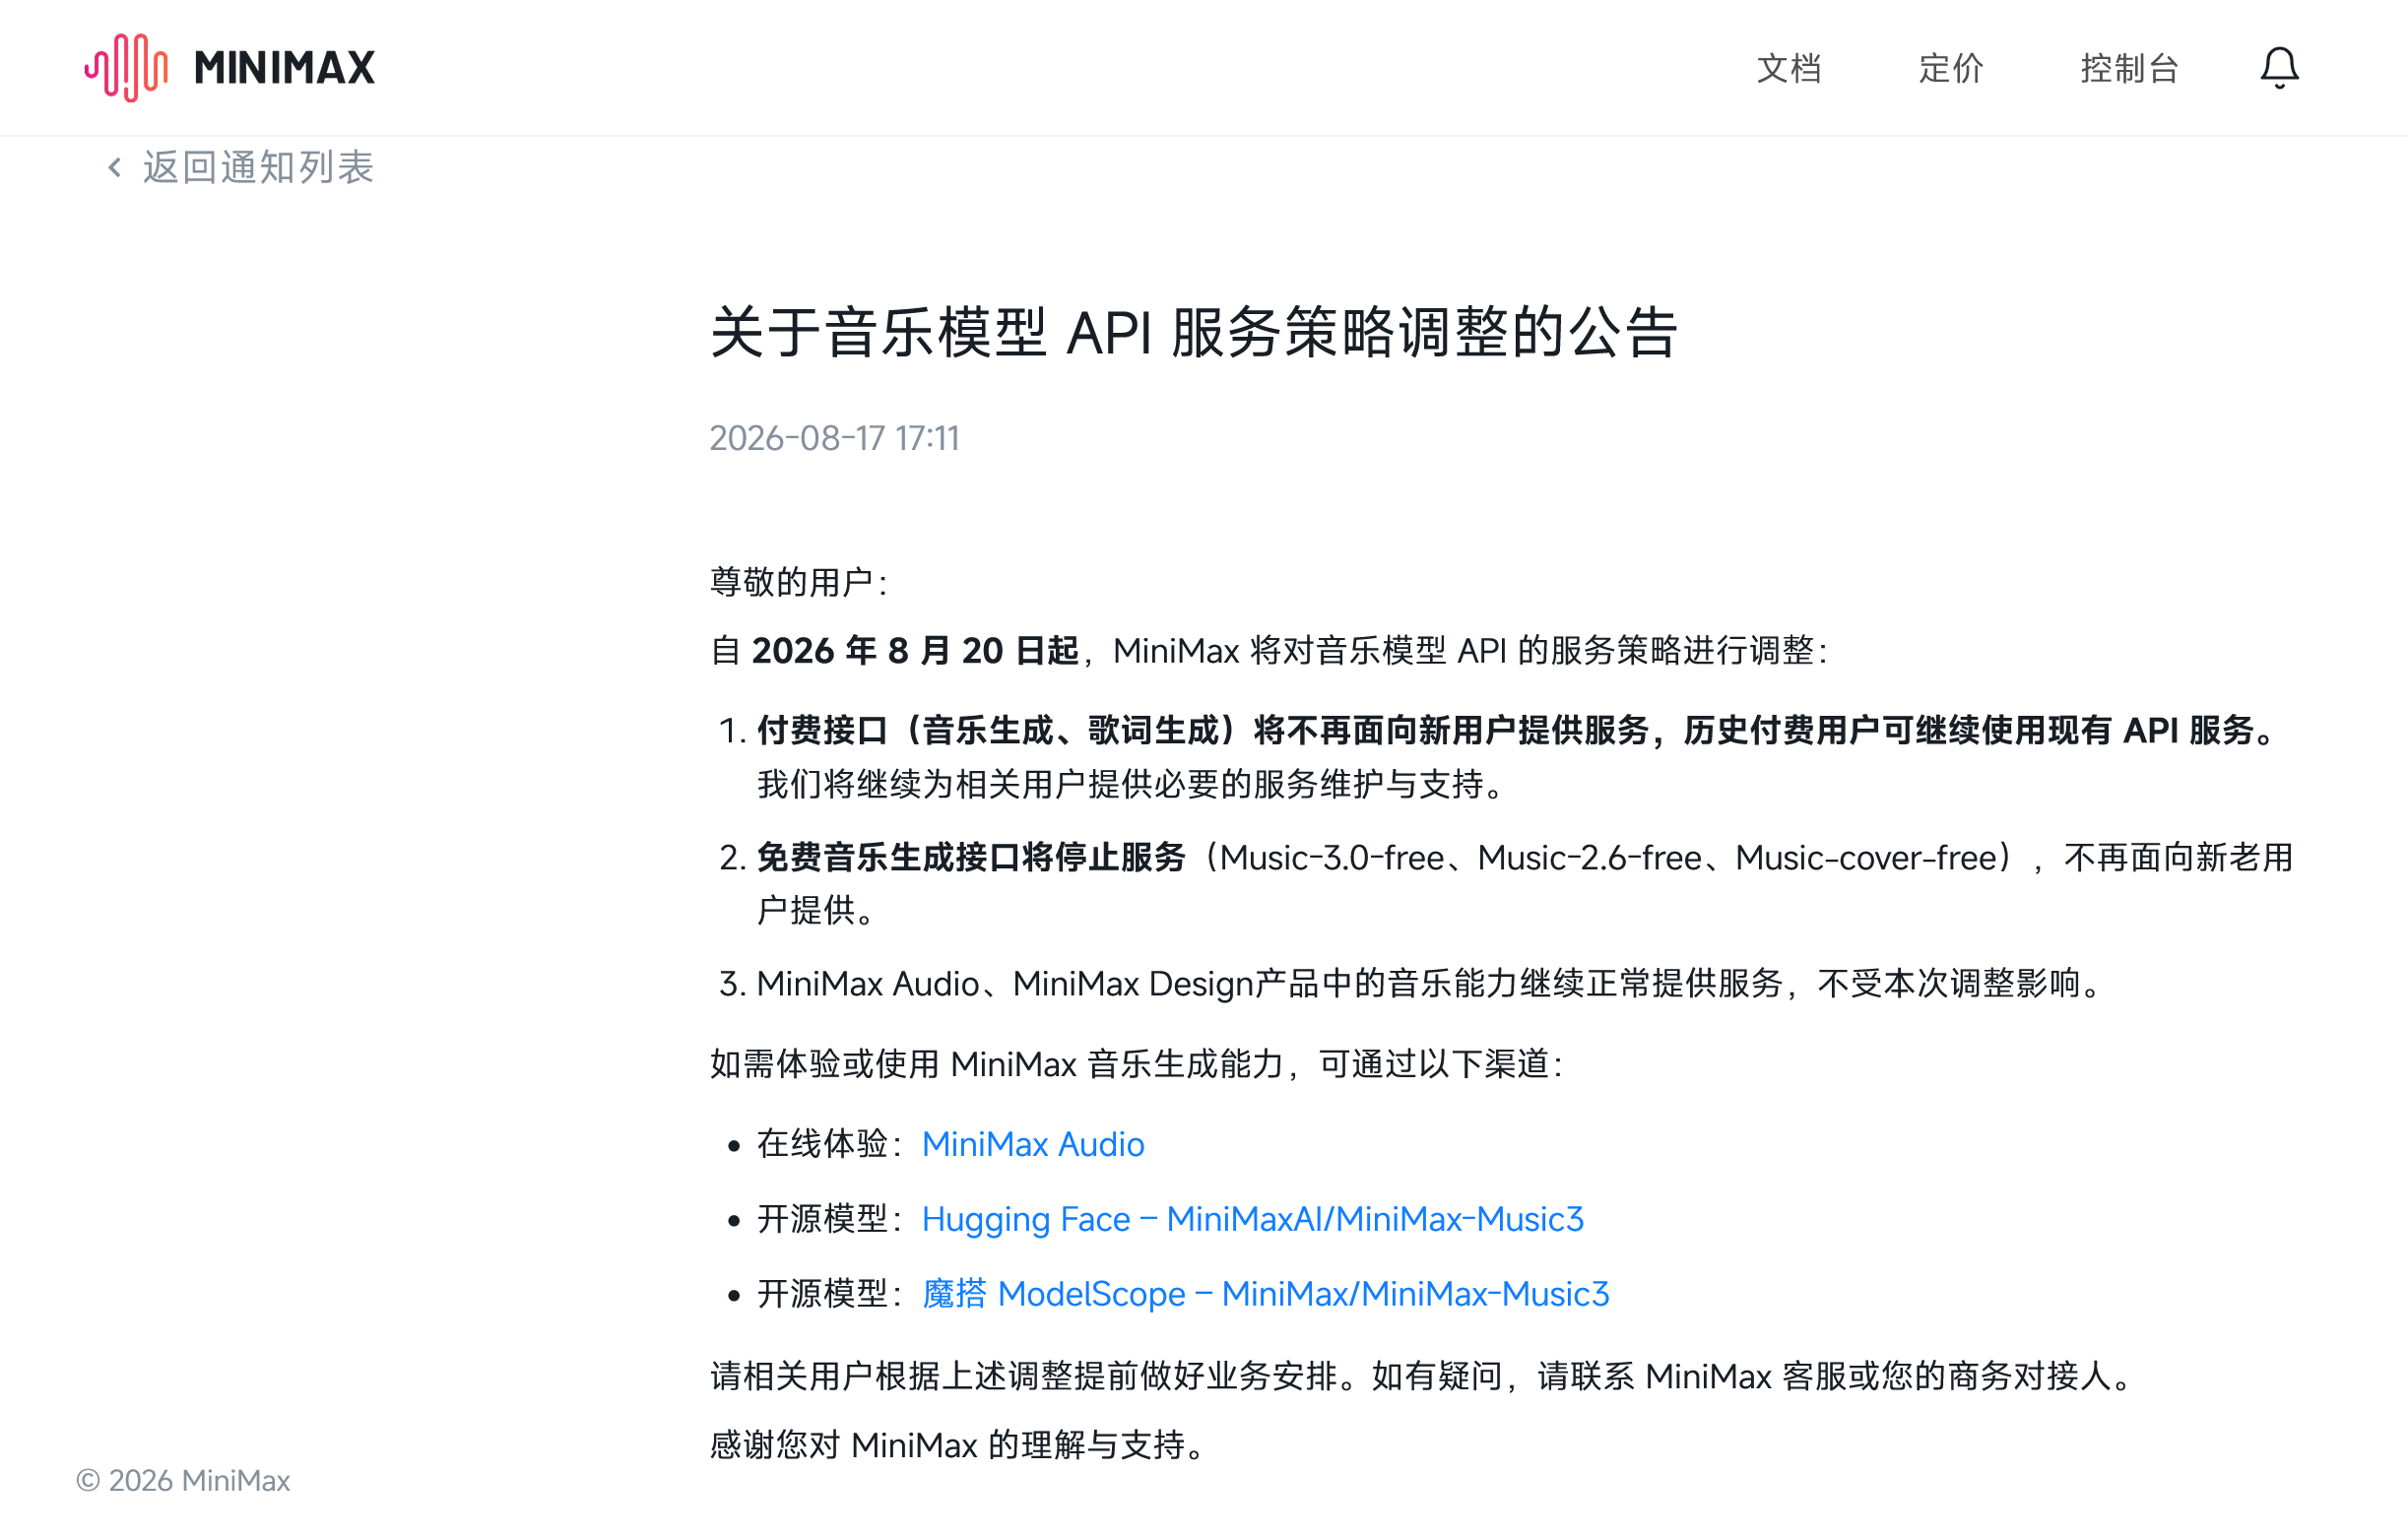This screenshot has height=1536, width=2408.
Task: Go to the 定价 page
Action: [1951, 68]
